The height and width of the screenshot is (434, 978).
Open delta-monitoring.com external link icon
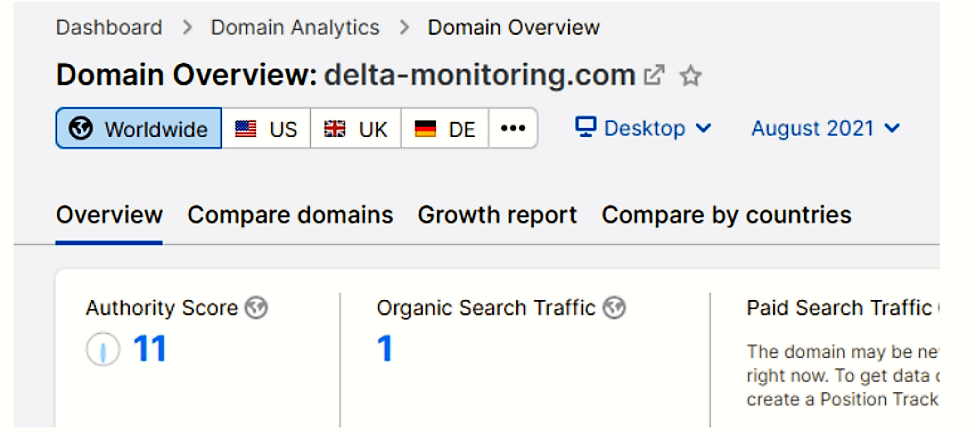click(x=654, y=76)
